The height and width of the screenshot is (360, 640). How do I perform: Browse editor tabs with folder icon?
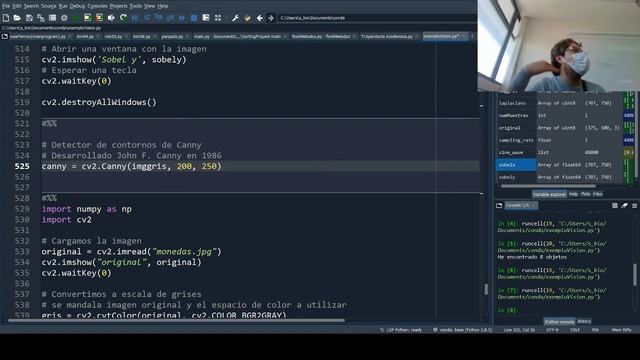click(x=4, y=36)
